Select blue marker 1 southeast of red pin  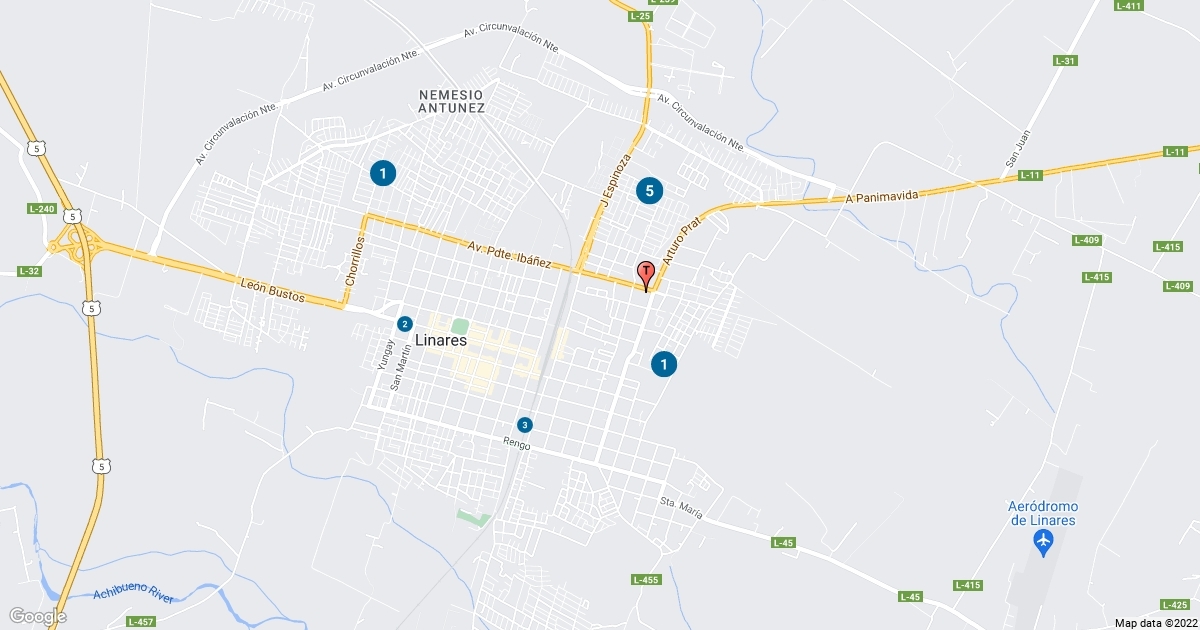point(664,364)
